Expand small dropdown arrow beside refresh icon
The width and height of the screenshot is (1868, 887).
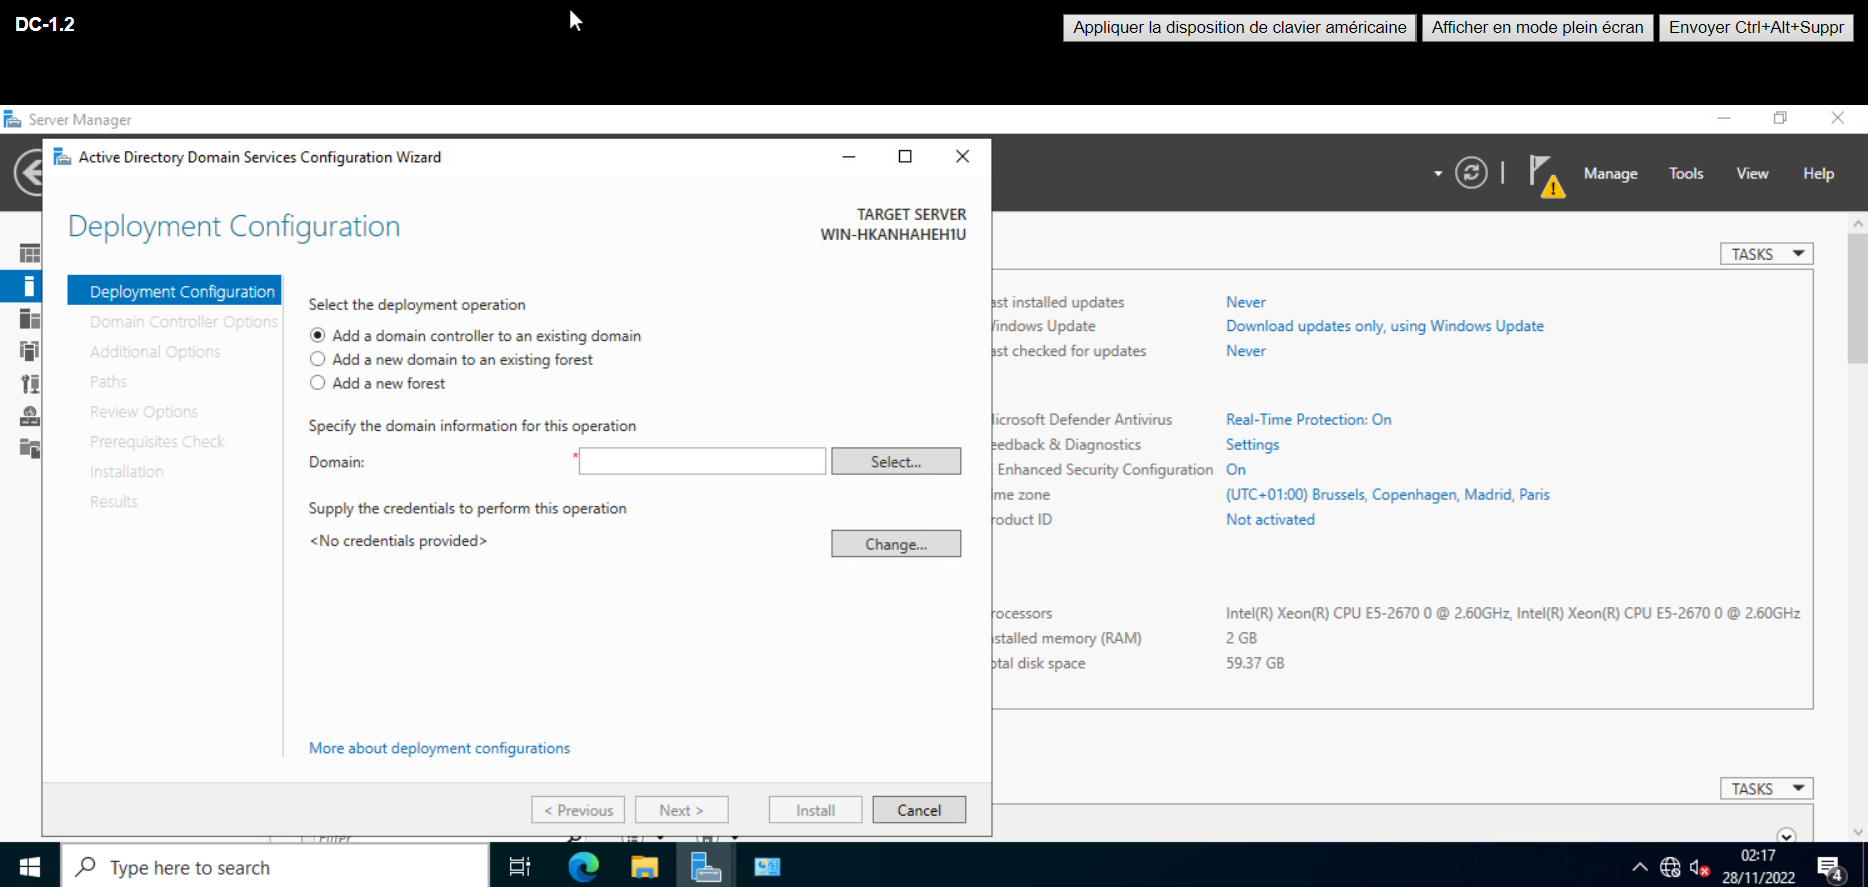(1438, 174)
